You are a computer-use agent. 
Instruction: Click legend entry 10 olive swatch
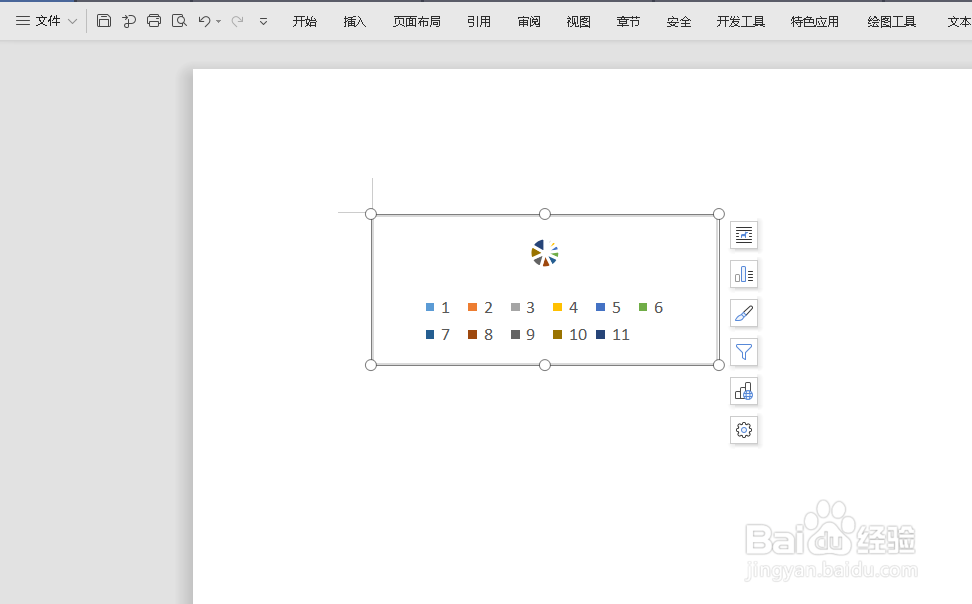(x=557, y=334)
